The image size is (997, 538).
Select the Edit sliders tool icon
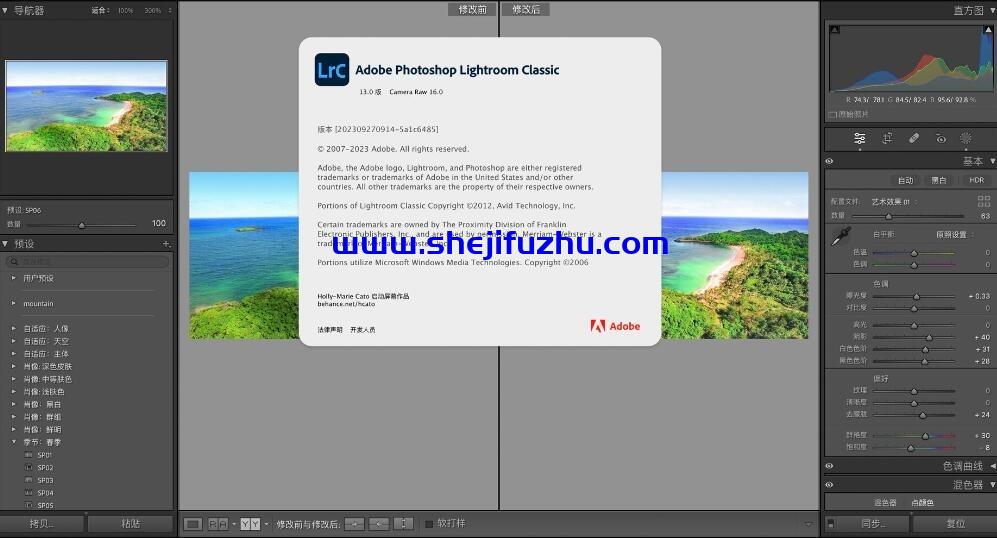tap(860, 138)
